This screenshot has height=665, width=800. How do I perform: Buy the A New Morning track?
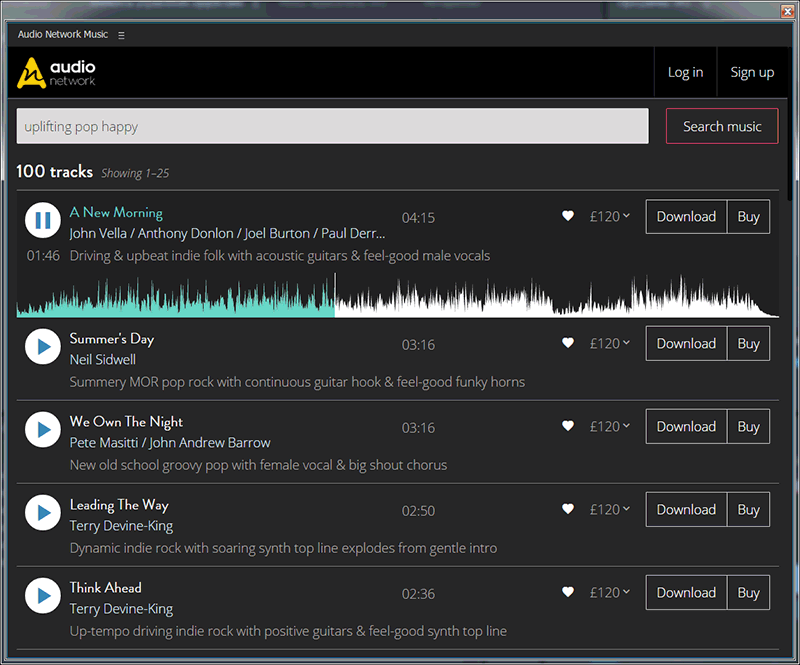[748, 216]
